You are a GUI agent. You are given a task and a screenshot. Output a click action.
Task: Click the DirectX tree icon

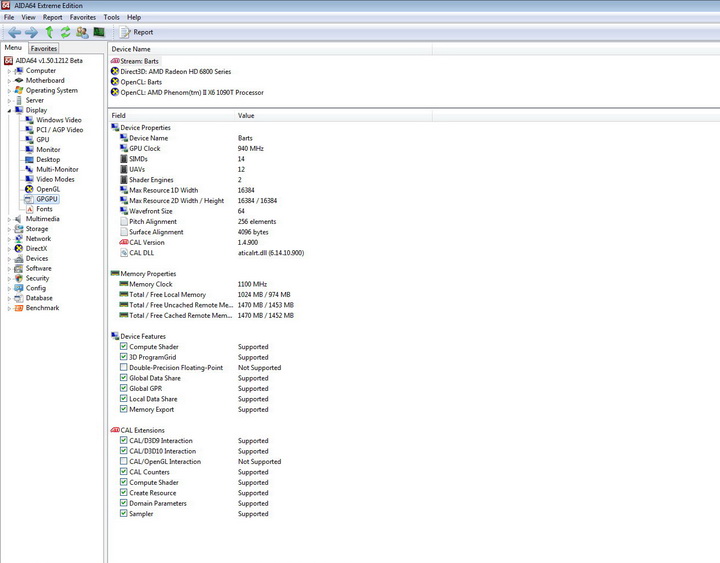(x=18, y=248)
